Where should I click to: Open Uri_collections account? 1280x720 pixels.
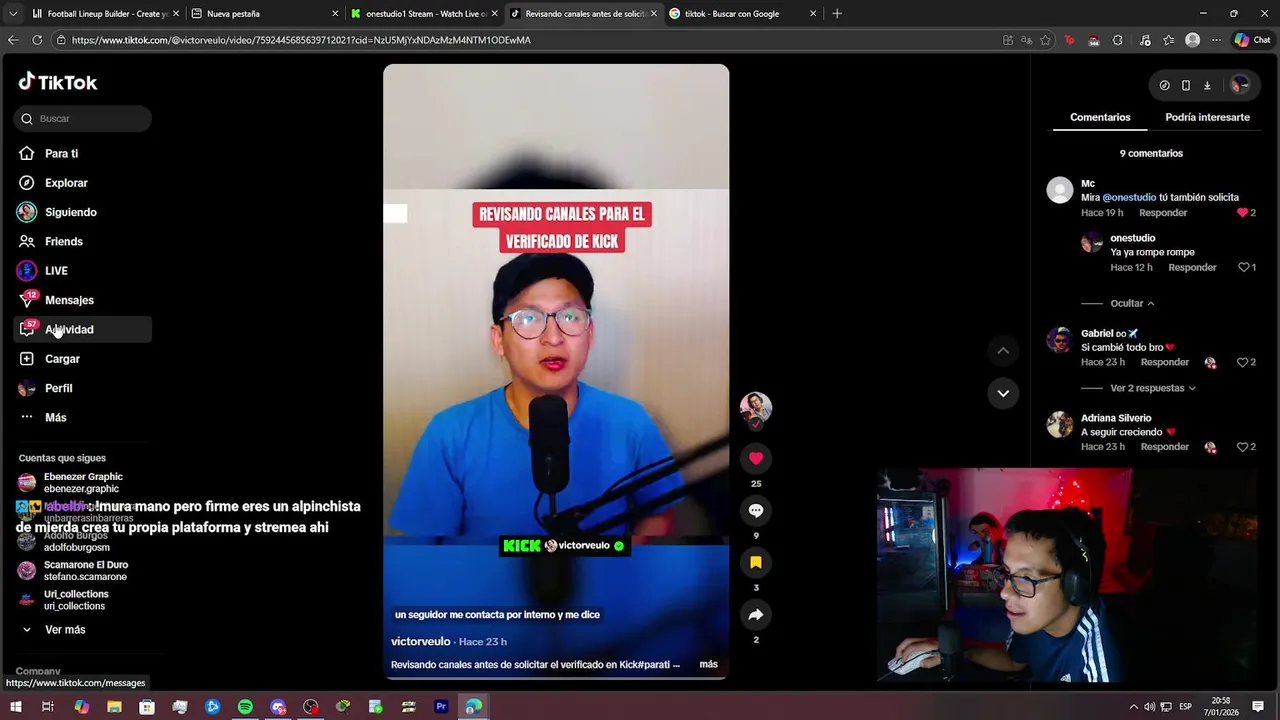point(83,600)
